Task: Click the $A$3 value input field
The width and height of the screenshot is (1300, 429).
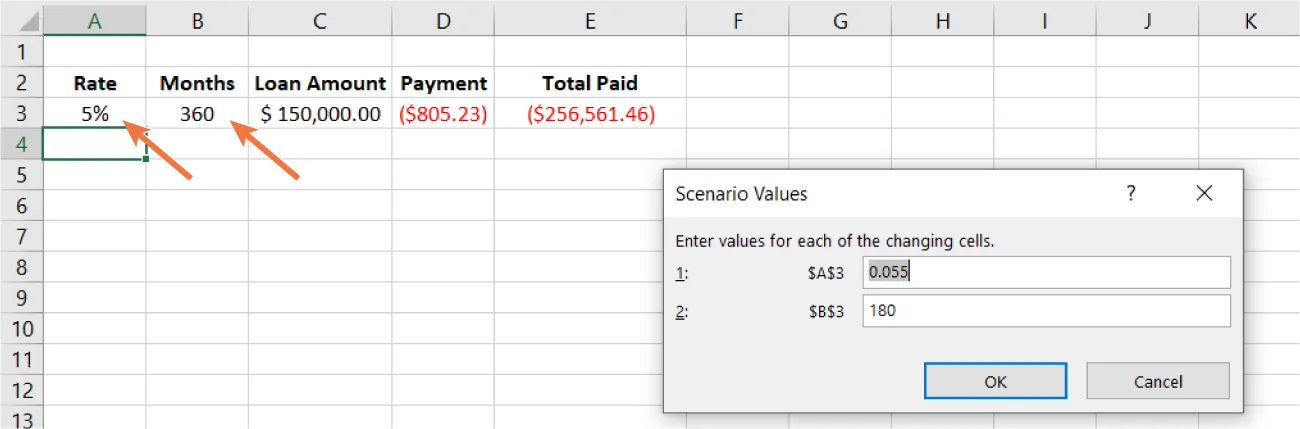Action: pos(1046,272)
